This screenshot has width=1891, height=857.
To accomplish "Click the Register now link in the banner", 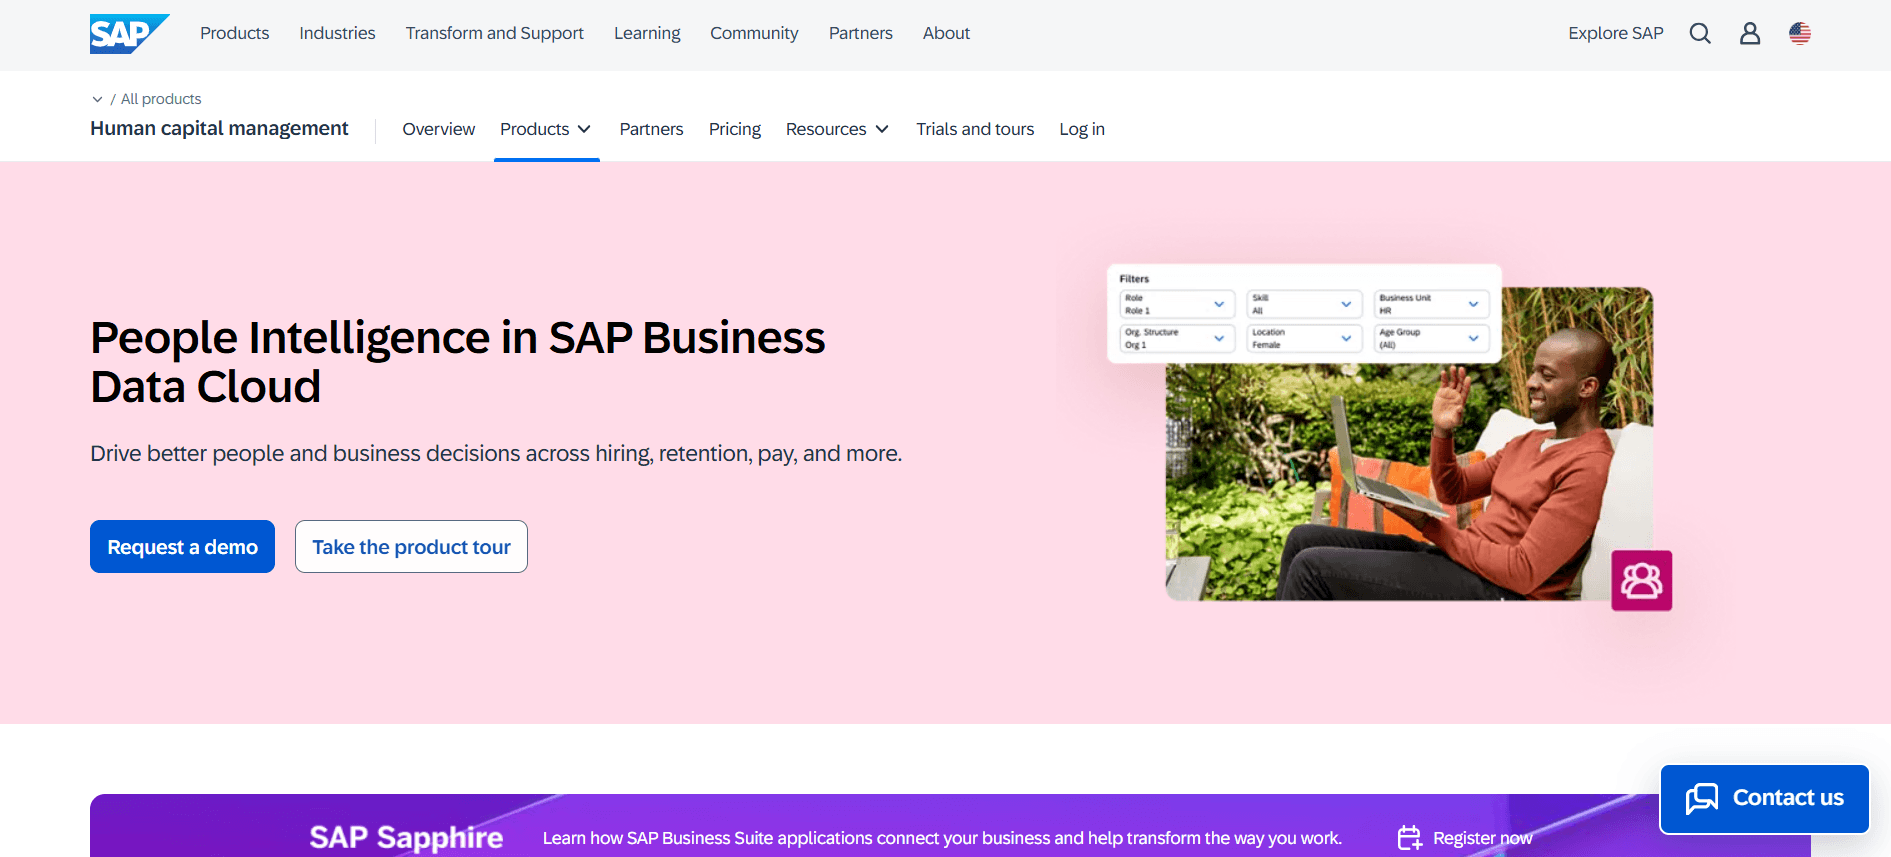I will 1482,838.
